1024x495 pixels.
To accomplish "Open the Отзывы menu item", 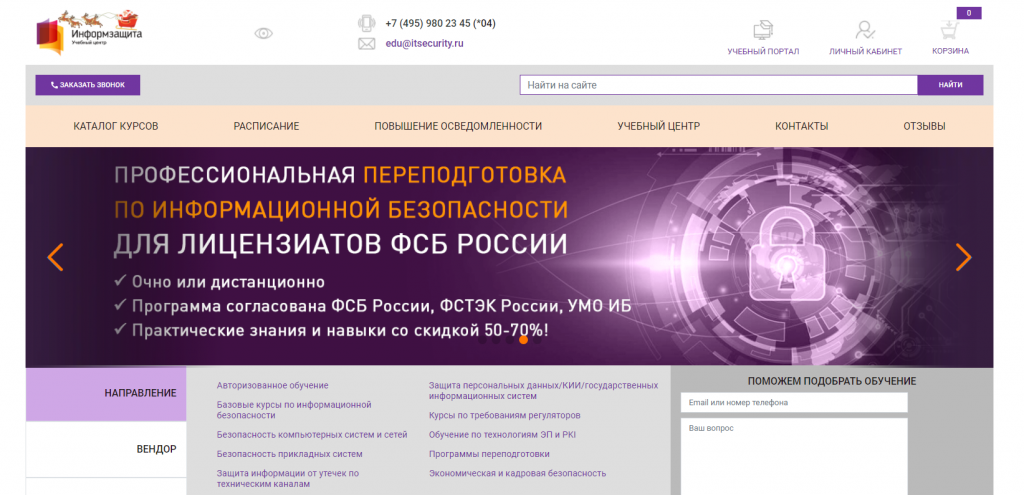I will point(924,127).
